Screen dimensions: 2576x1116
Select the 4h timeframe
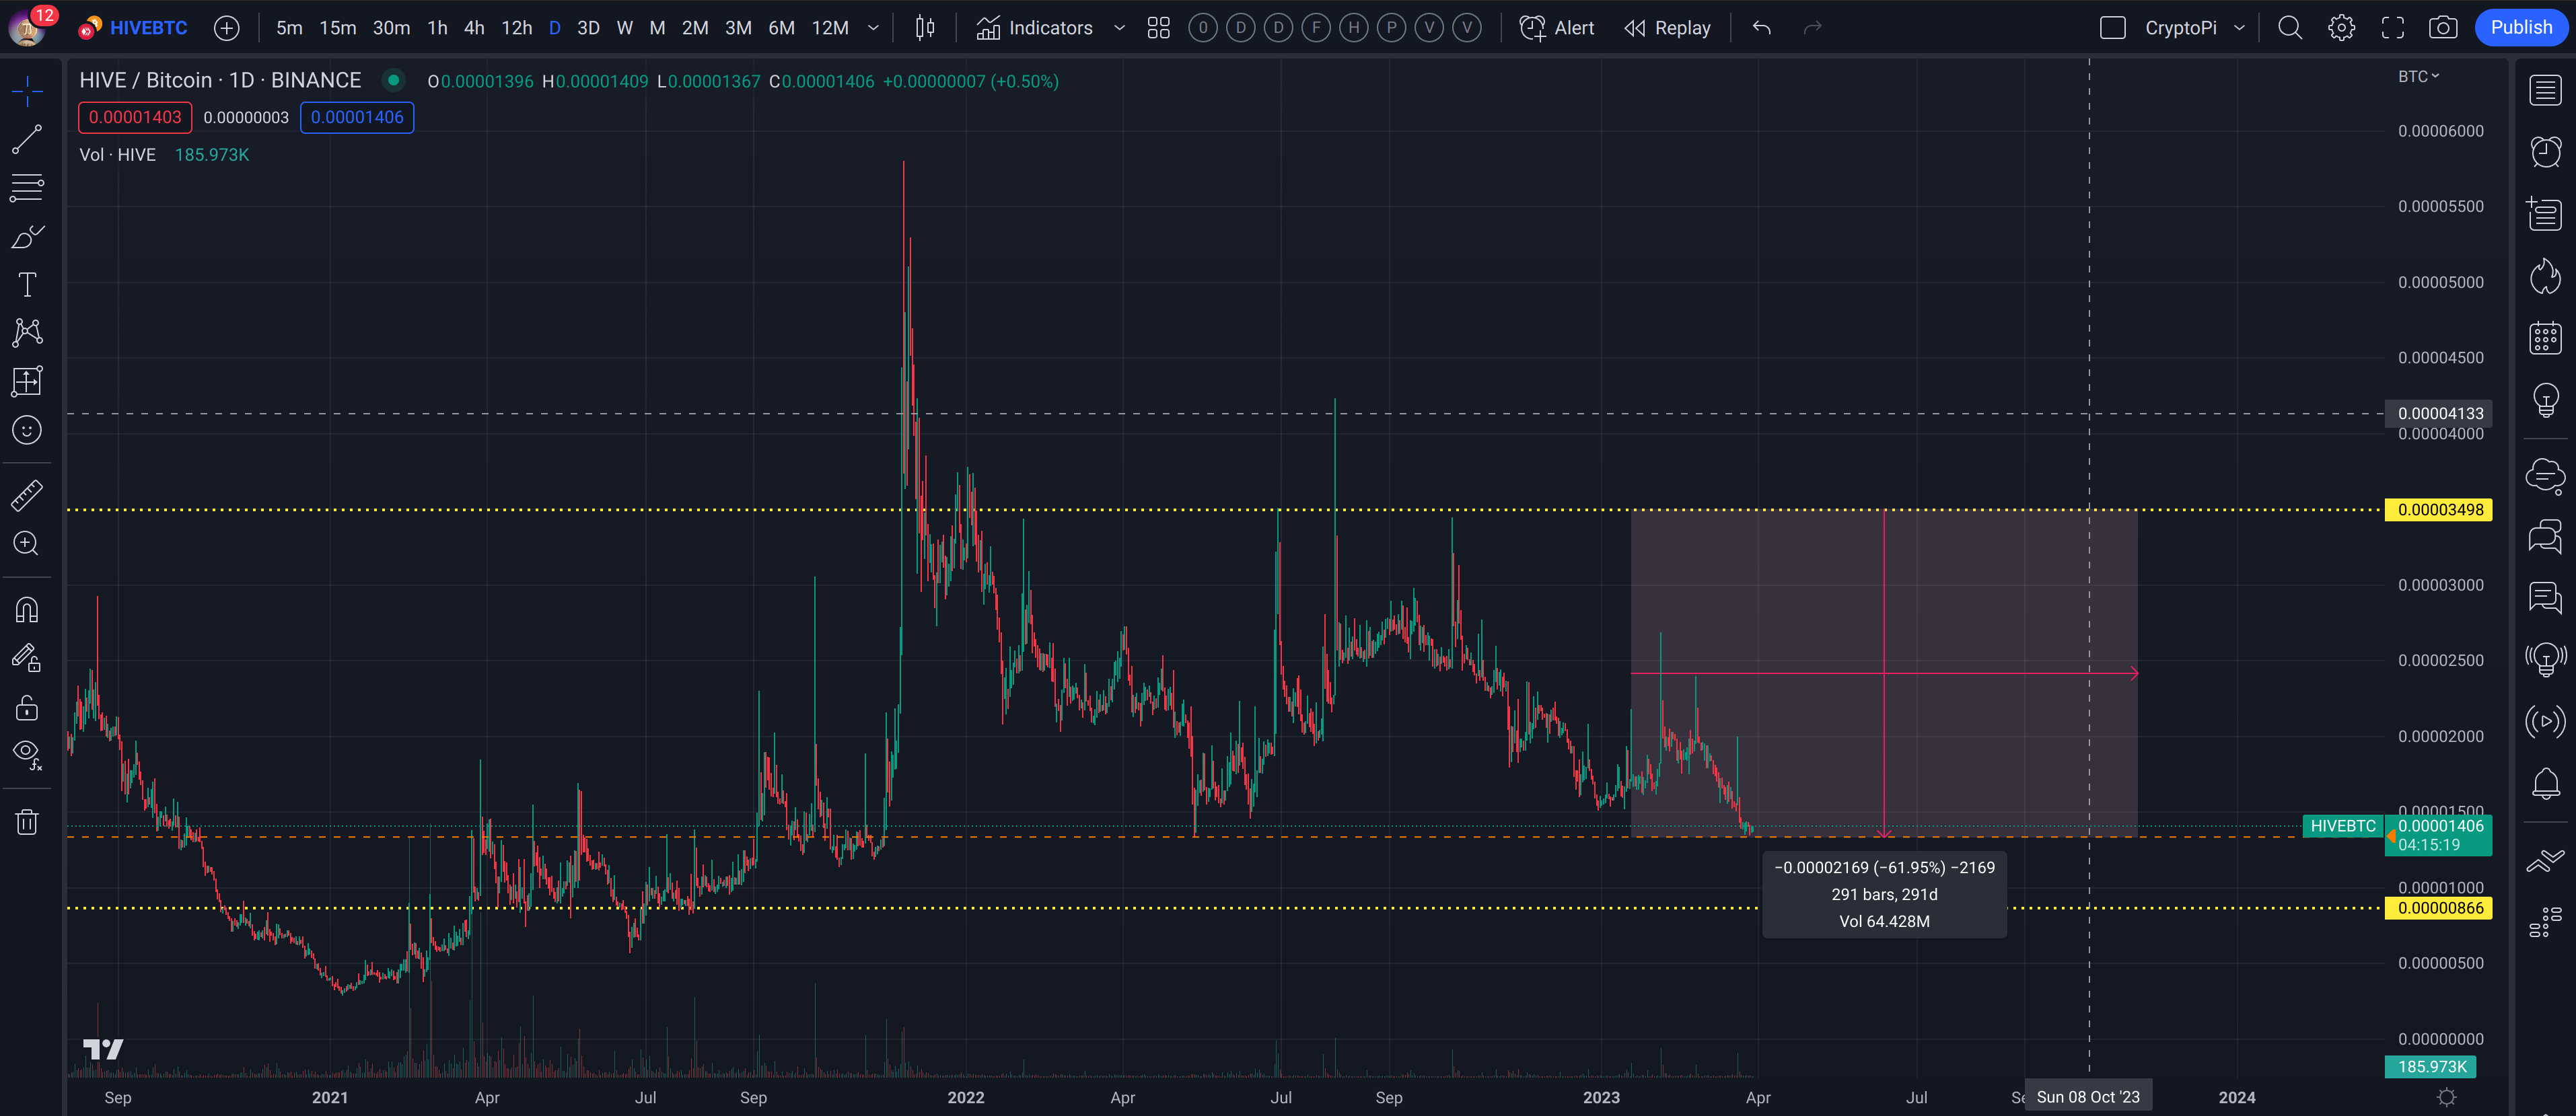(474, 28)
